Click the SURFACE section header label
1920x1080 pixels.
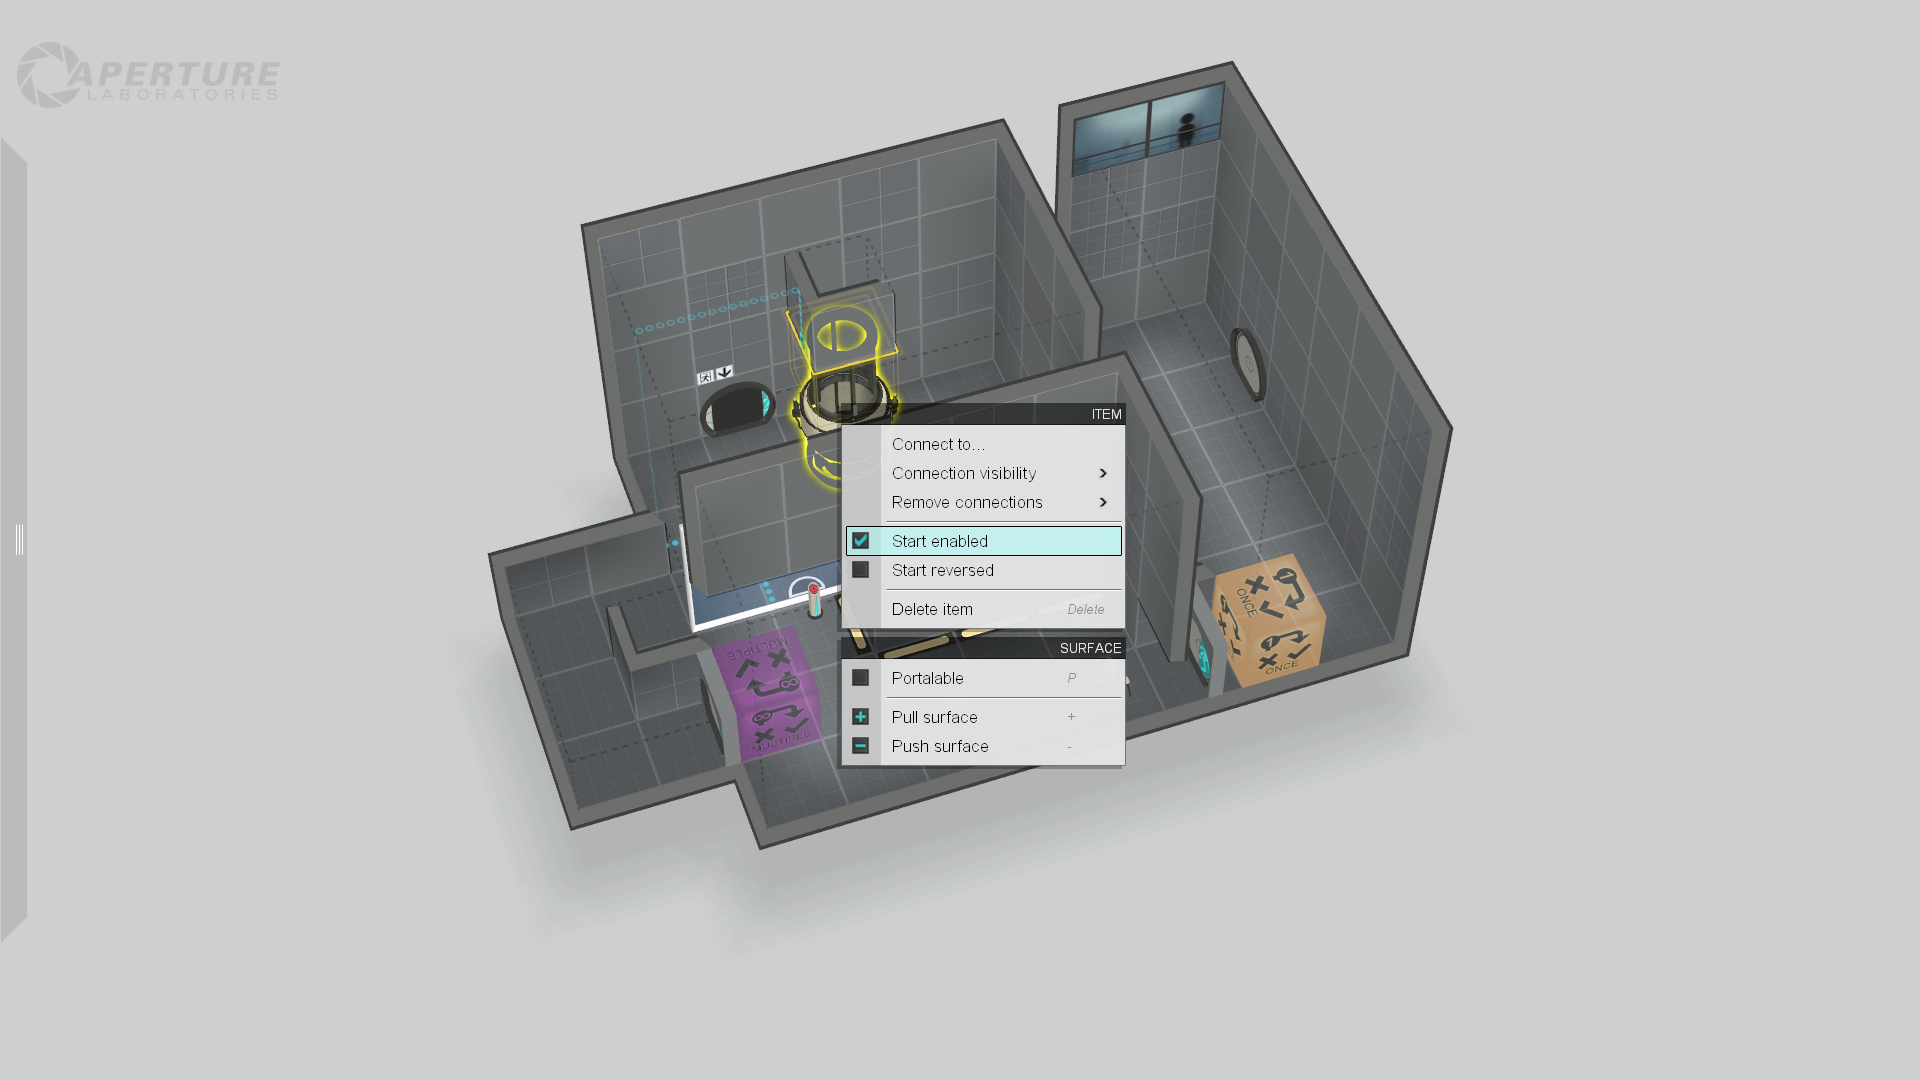pyautogui.click(x=1089, y=647)
